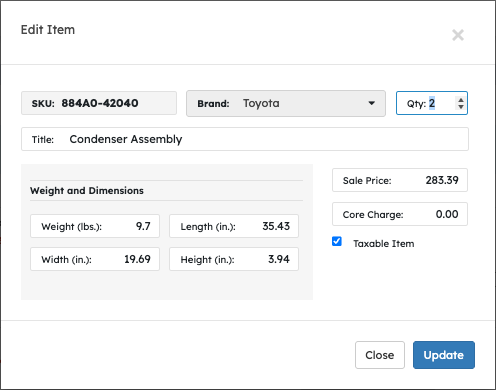Viewport: 496px width, 390px height.
Task: Click the Width (in.) field
Action: (95, 259)
